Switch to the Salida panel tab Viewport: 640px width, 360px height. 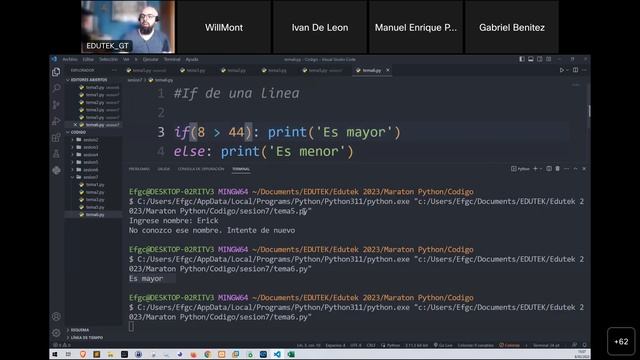coord(164,169)
